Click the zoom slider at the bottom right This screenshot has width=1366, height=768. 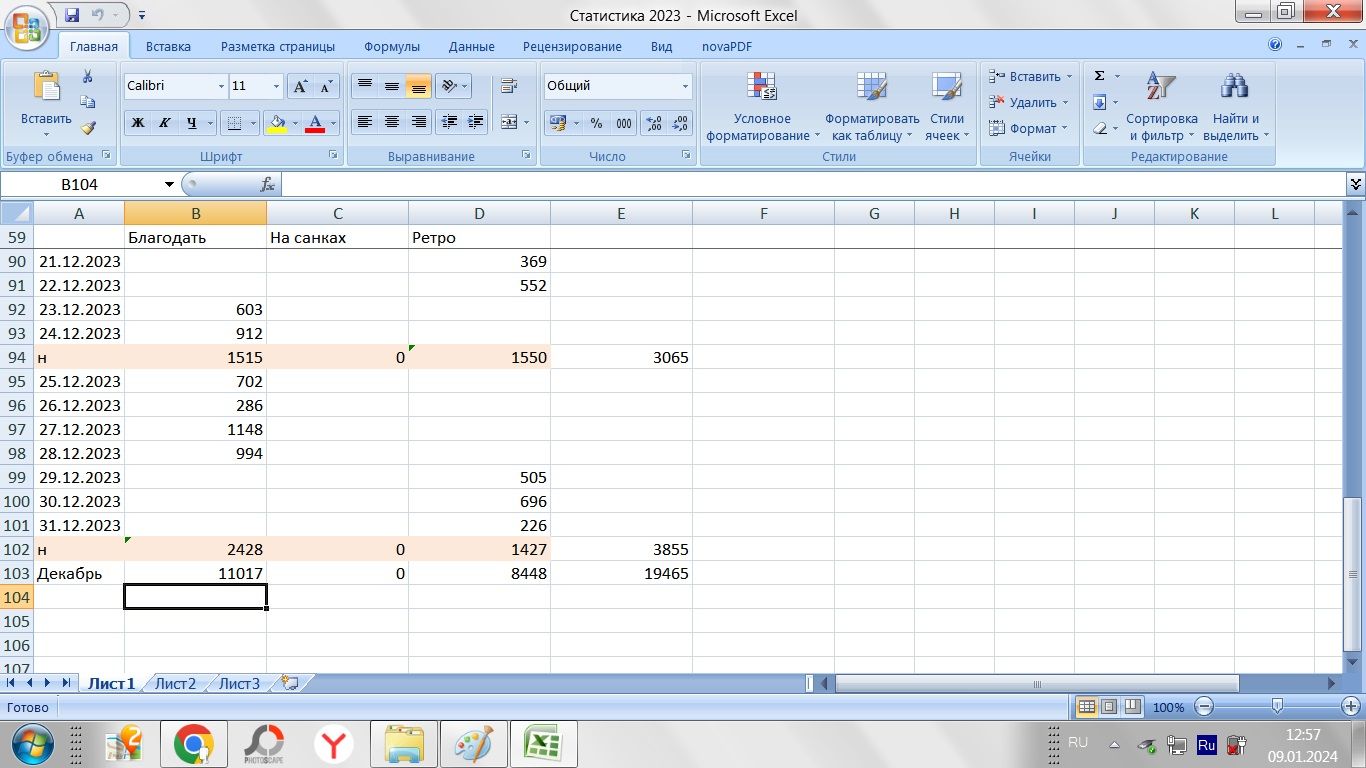[x=1277, y=707]
